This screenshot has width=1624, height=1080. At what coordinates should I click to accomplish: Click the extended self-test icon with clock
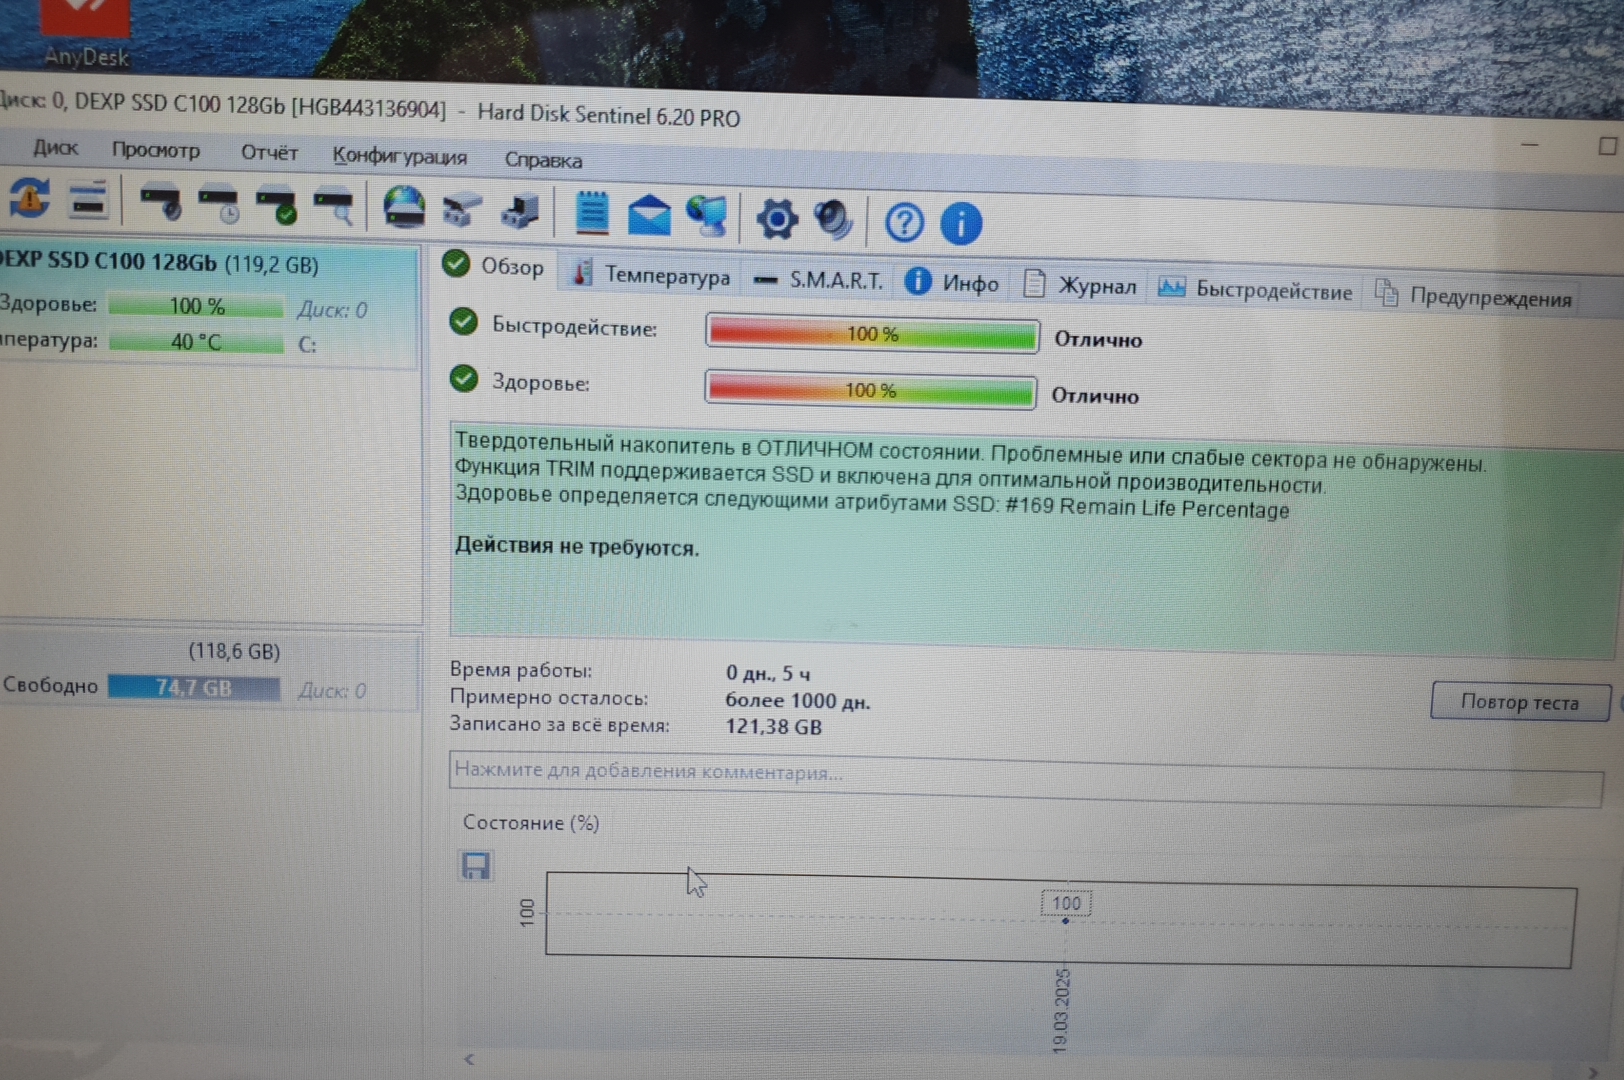[x=219, y=204]
